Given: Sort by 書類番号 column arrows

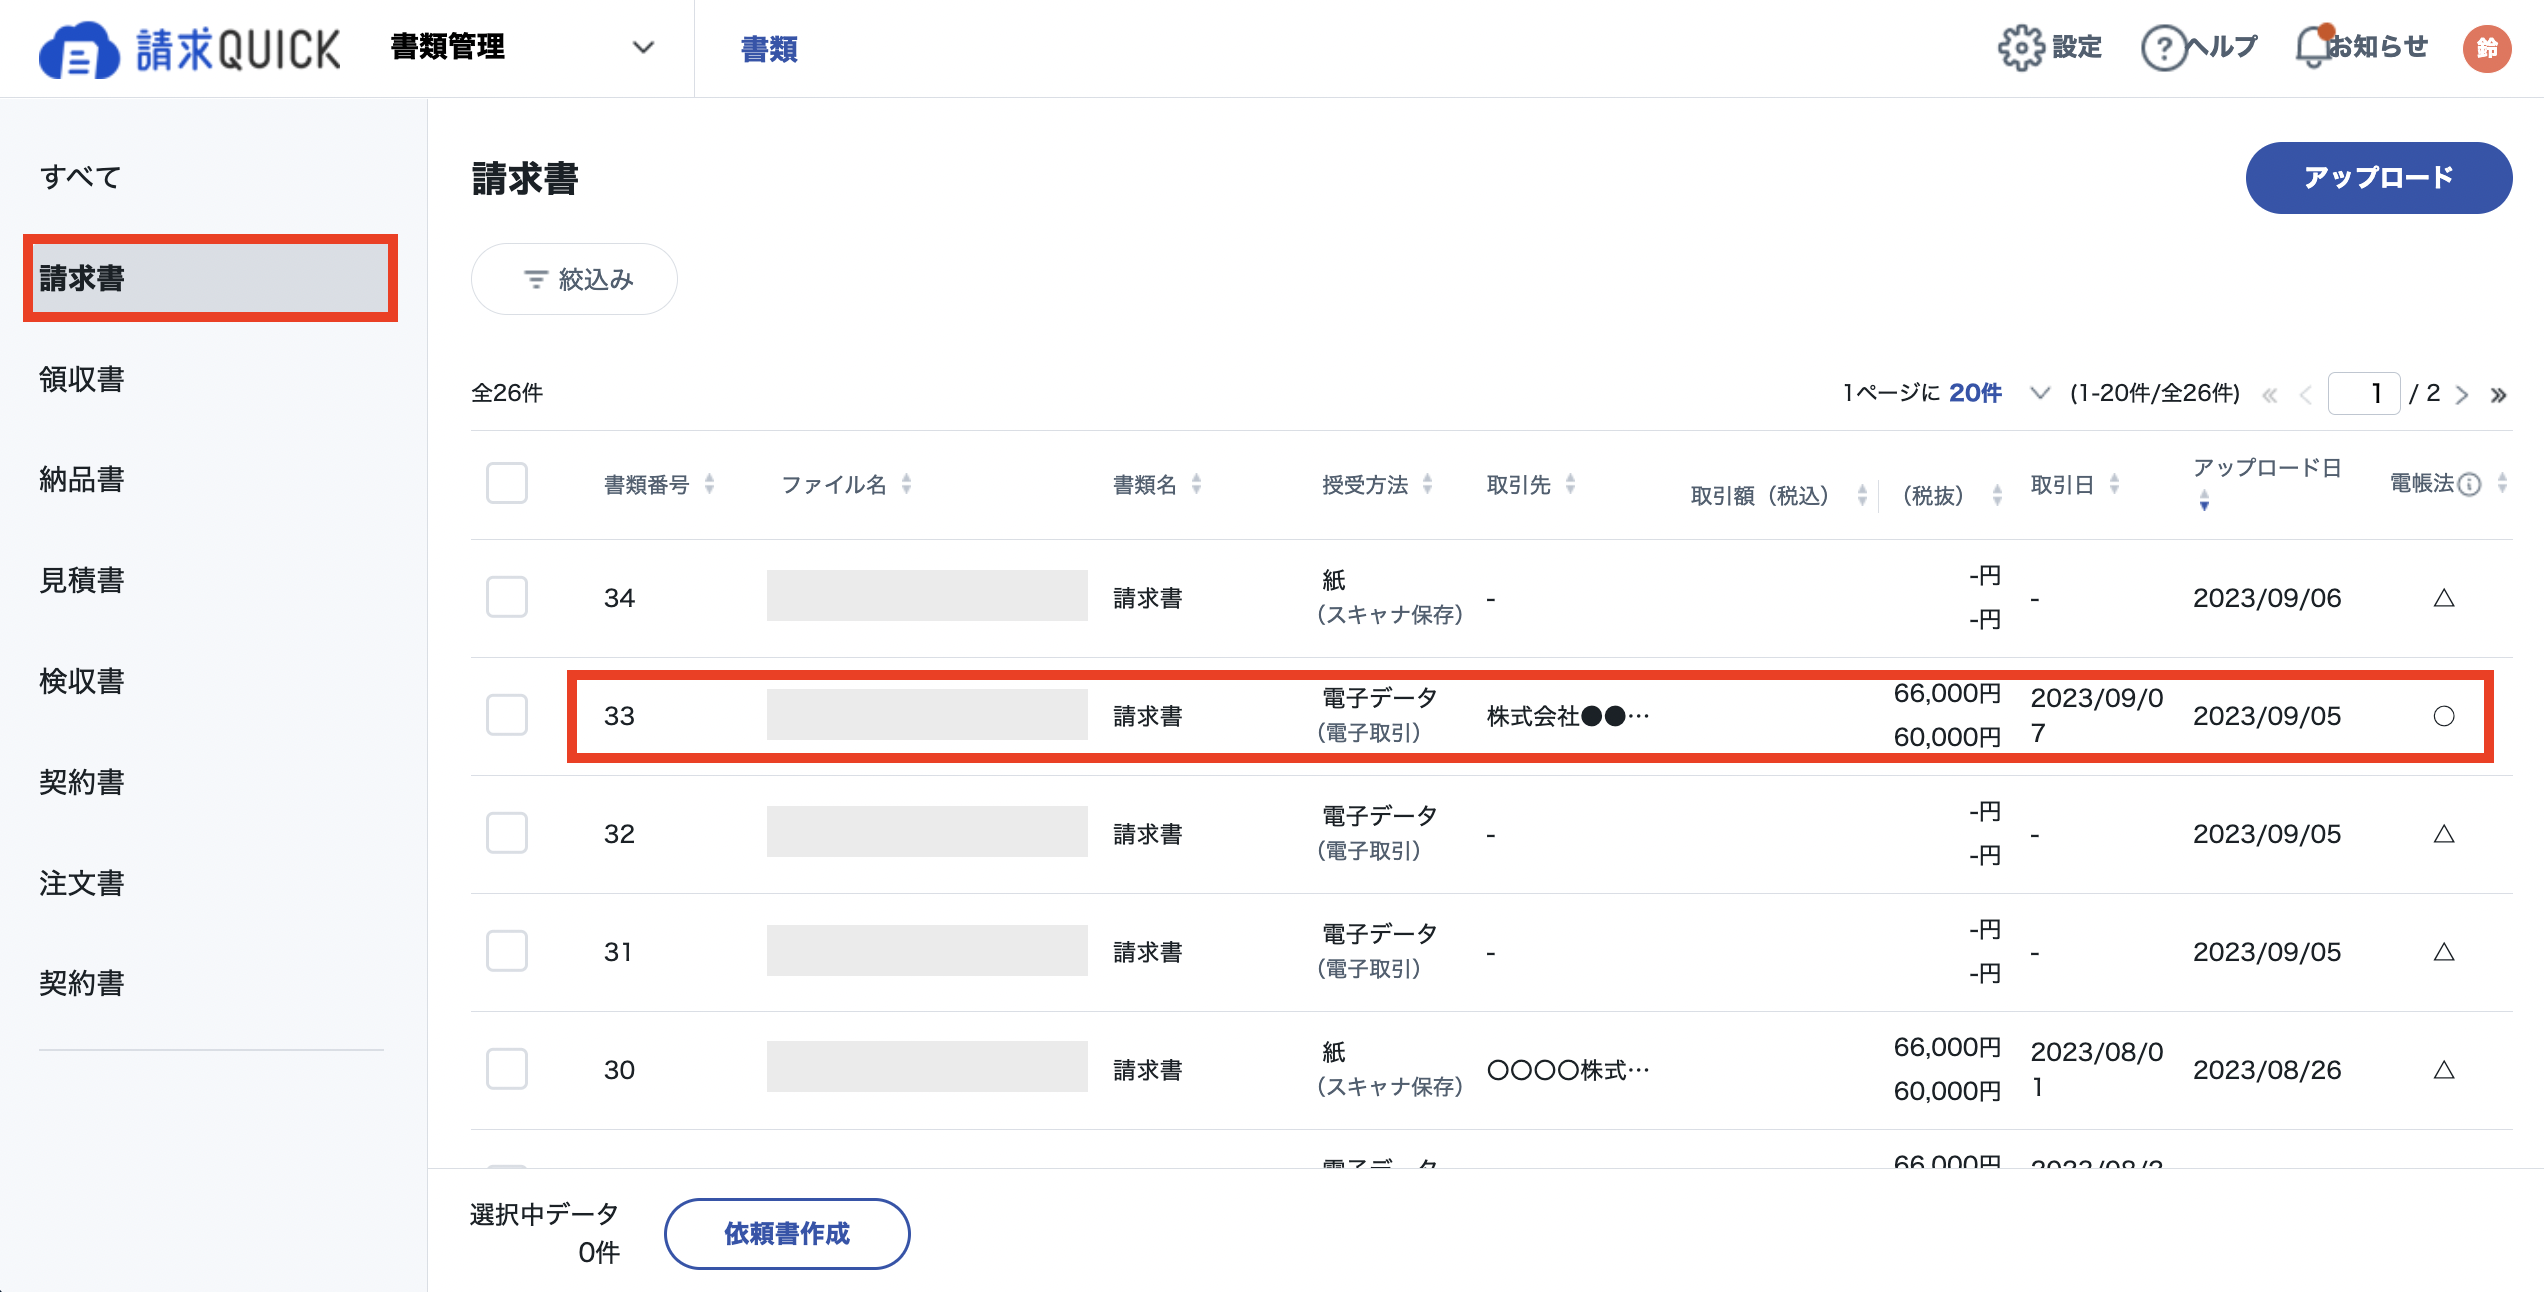Looking at the screenshot, I should click(709, 484).
